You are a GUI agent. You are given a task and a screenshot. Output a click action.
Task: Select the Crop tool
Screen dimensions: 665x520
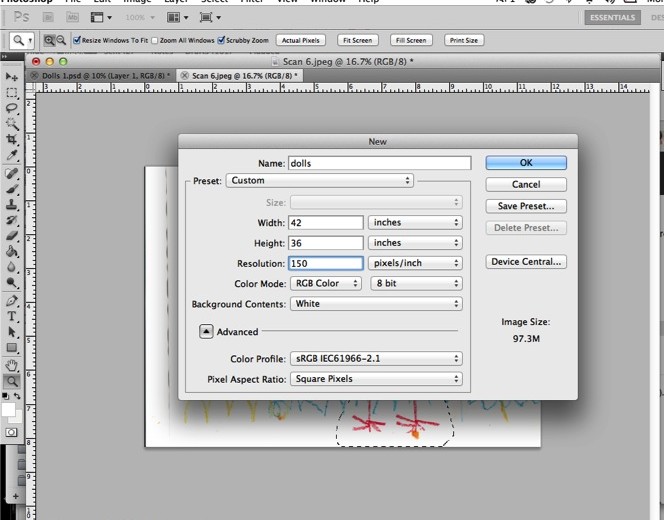point(11,139)
